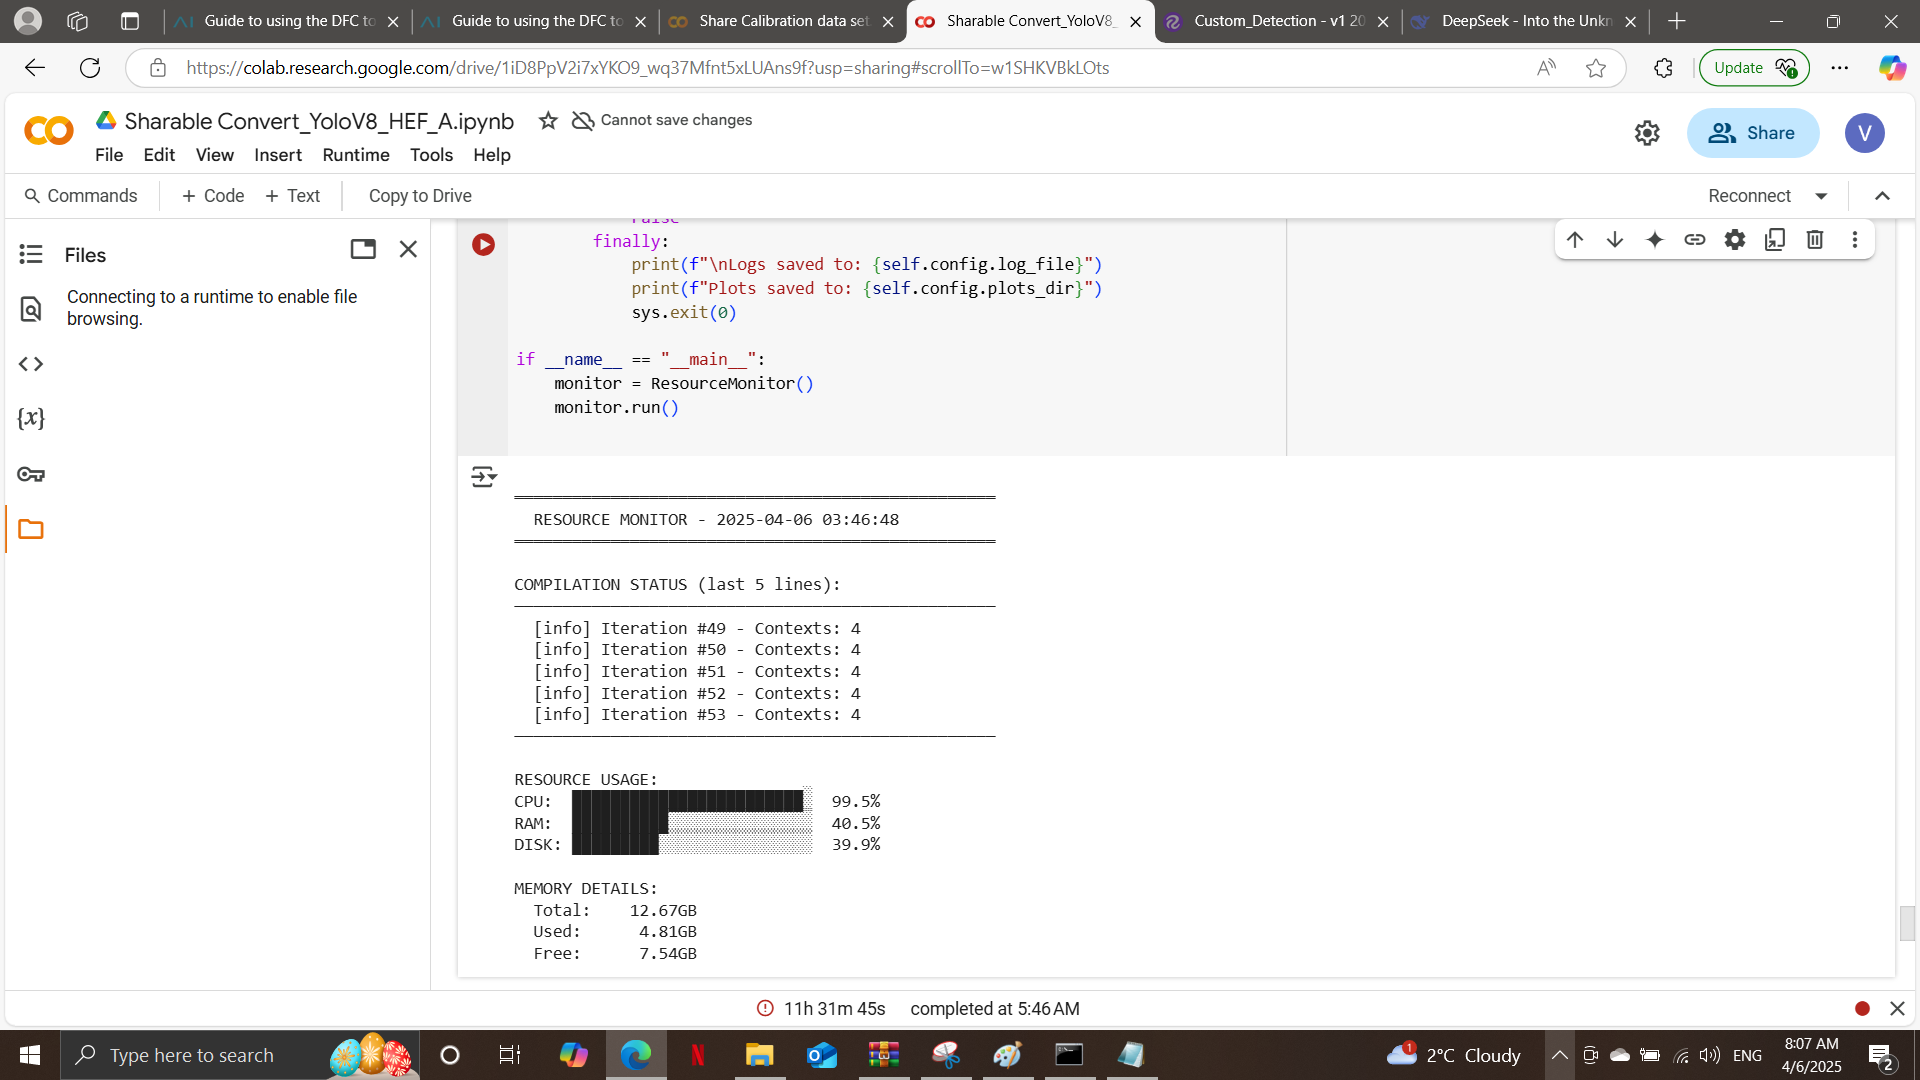
Task: Open the Code snippets sidebar icon
Action: click(31, 364)
